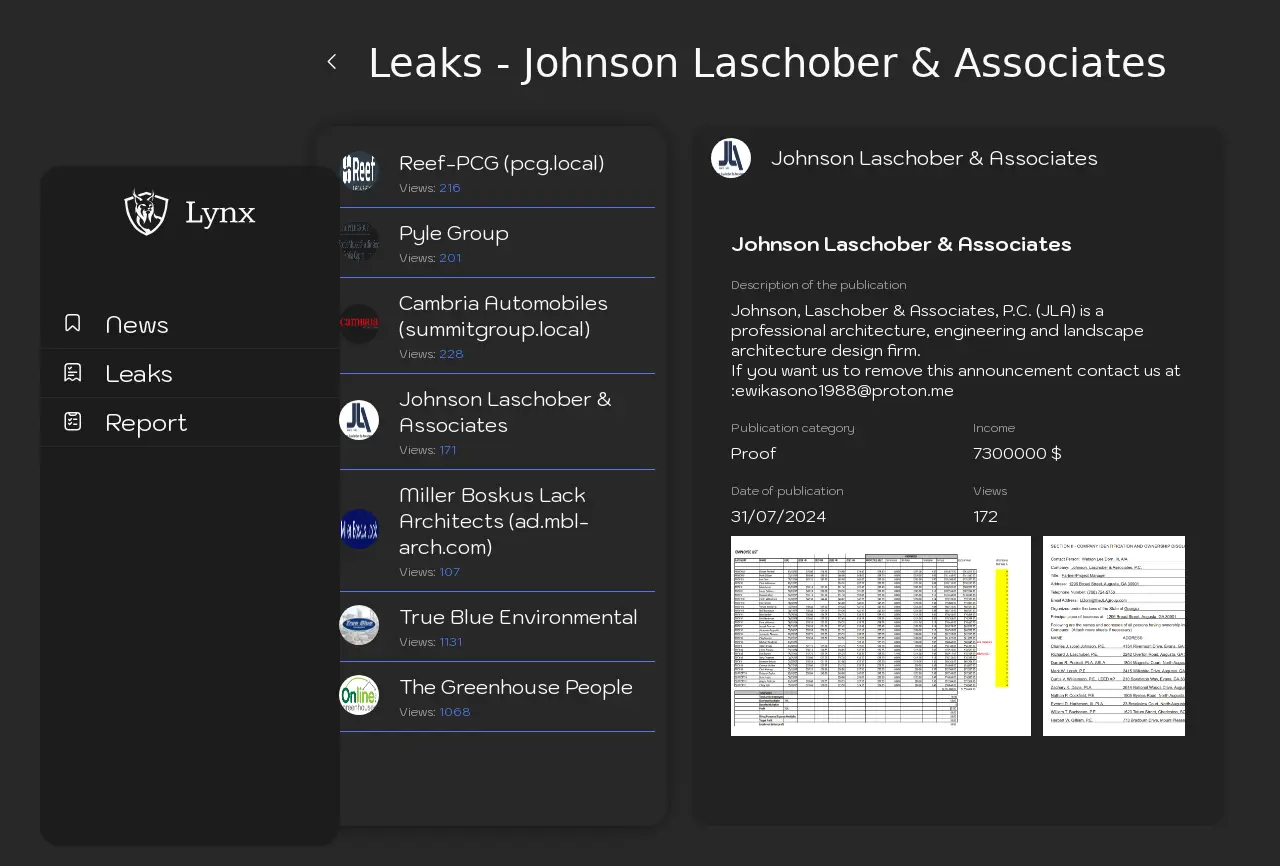Open the News menu item
The width and height of the screenshot is (1280, 866).
tap(137, 324)
